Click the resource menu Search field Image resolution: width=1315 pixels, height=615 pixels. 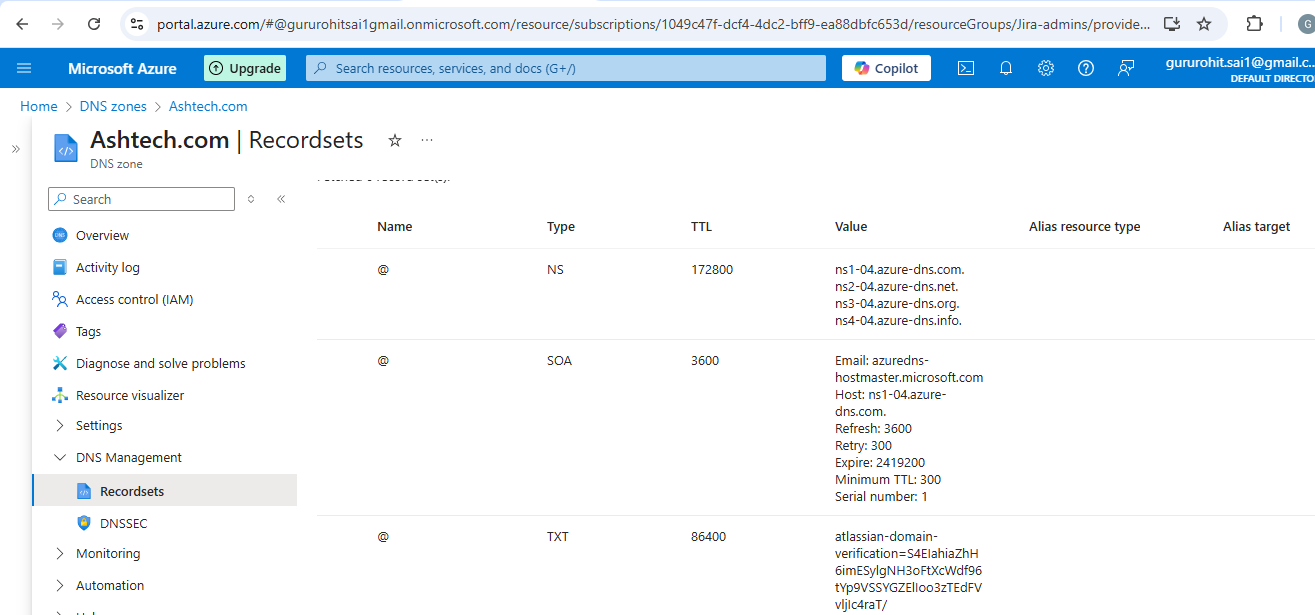click(142, 199)
